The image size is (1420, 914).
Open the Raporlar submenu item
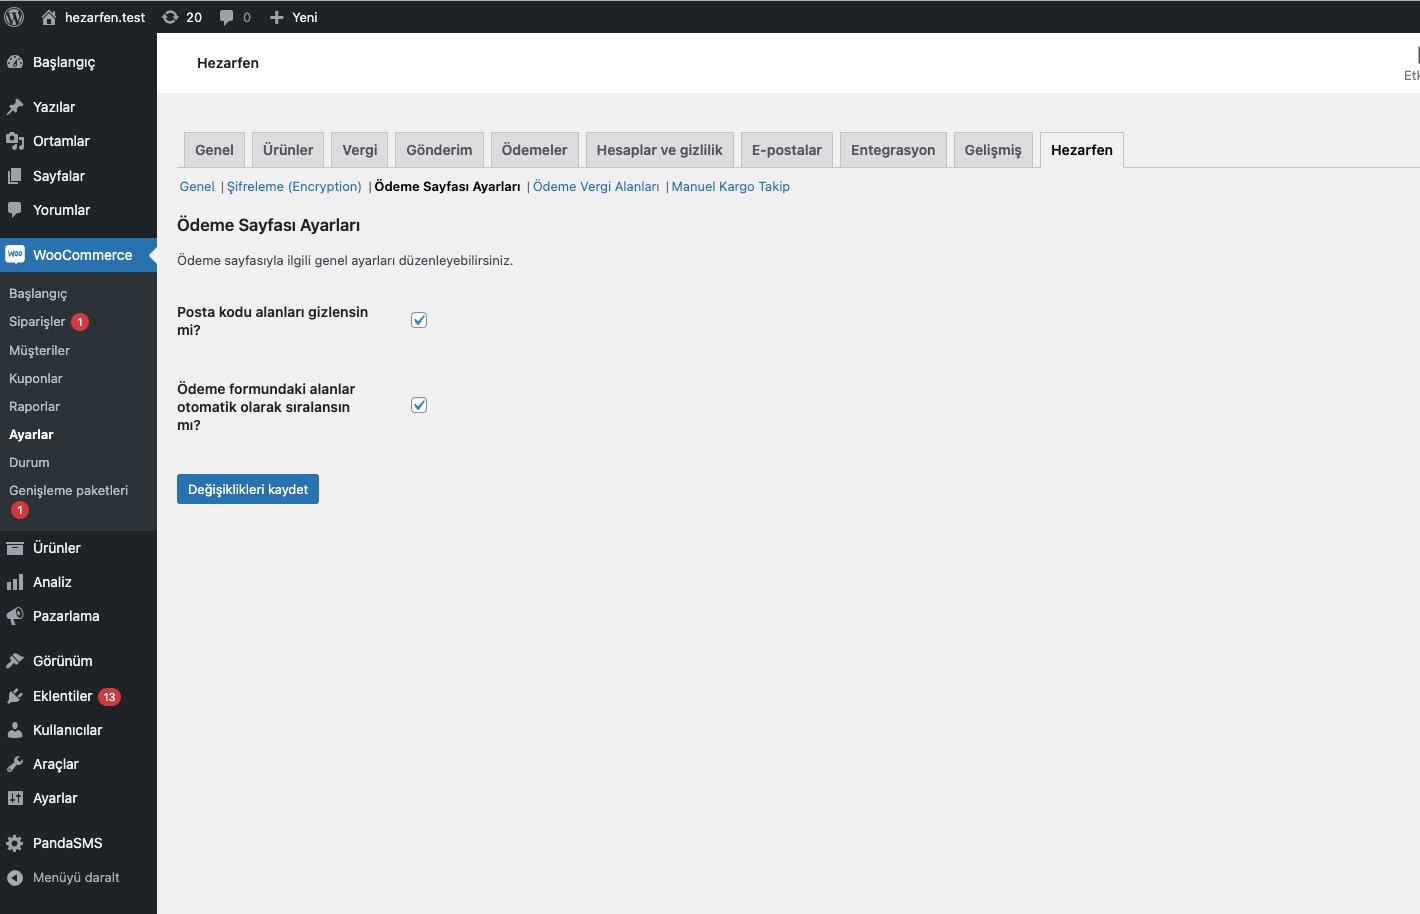(x=34, y=406)
